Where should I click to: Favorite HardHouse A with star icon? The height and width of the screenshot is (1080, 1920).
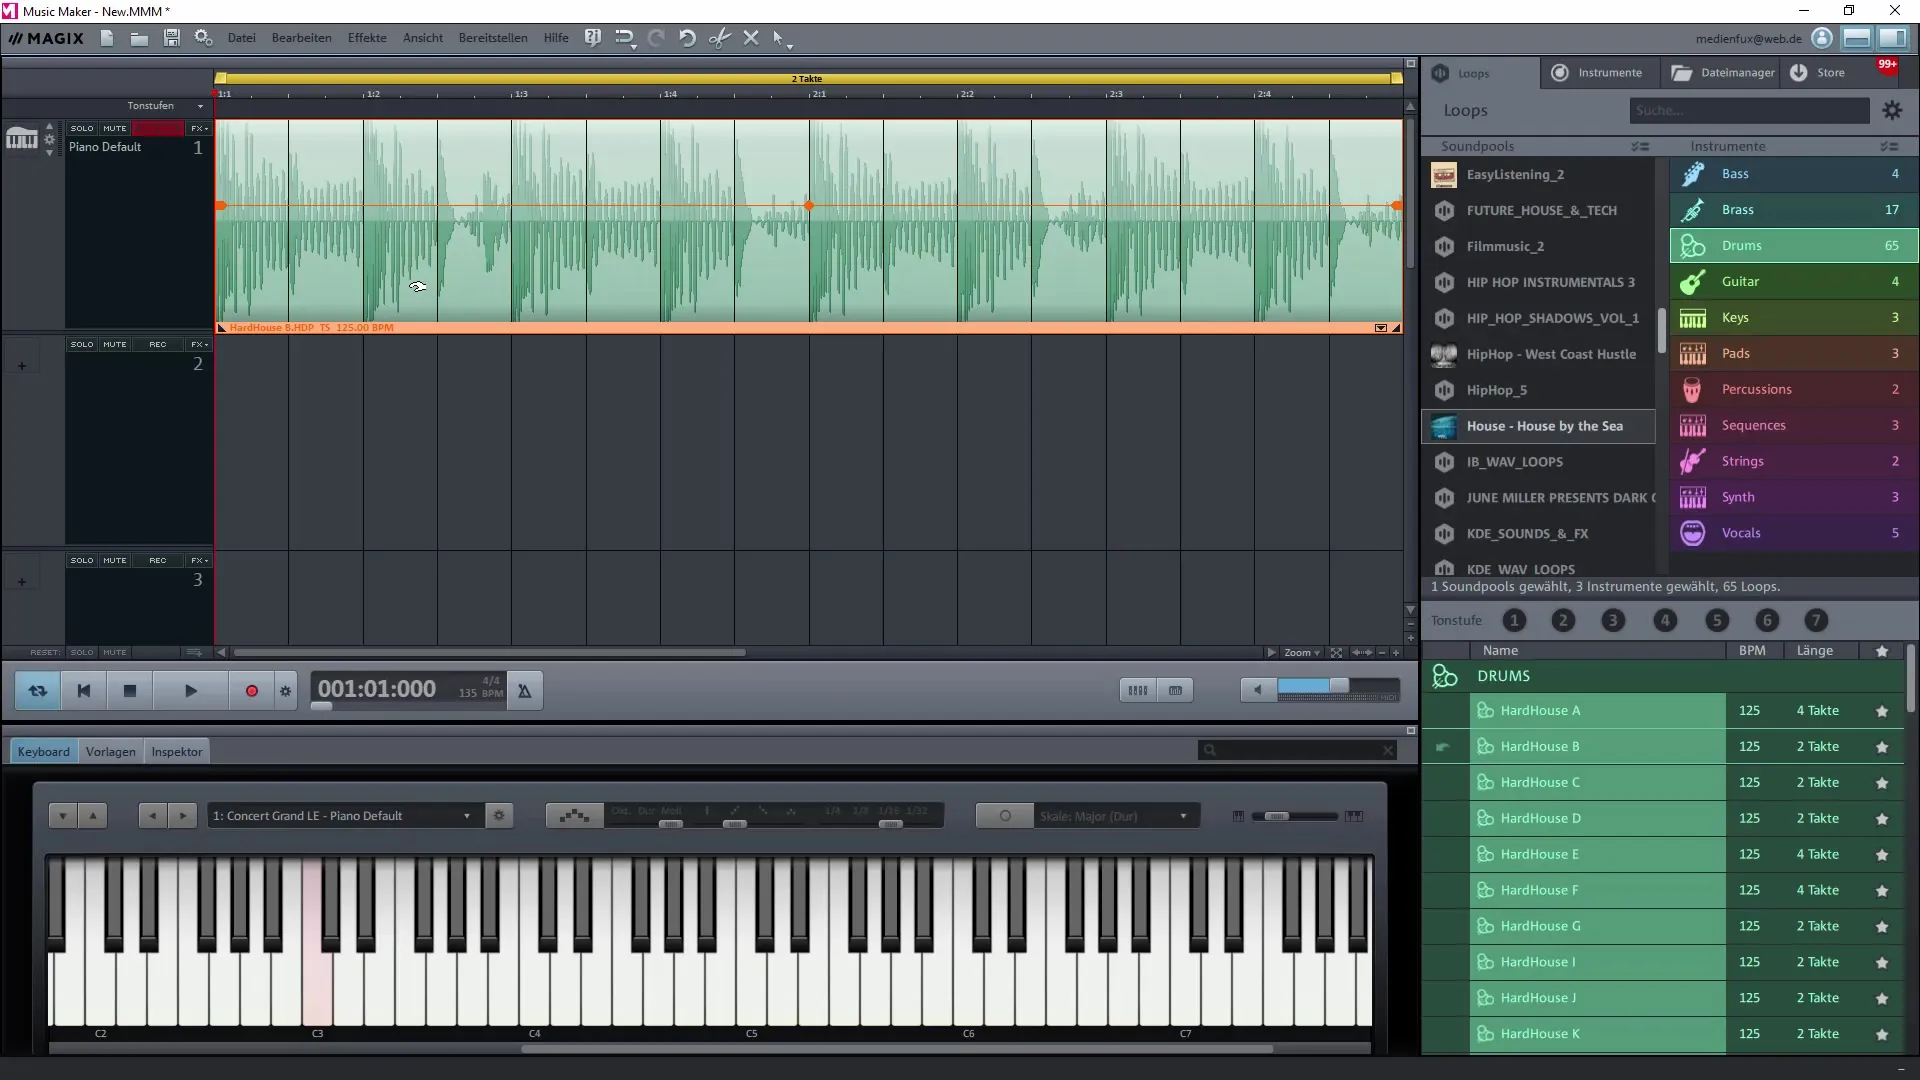(x=1882, y=711)
